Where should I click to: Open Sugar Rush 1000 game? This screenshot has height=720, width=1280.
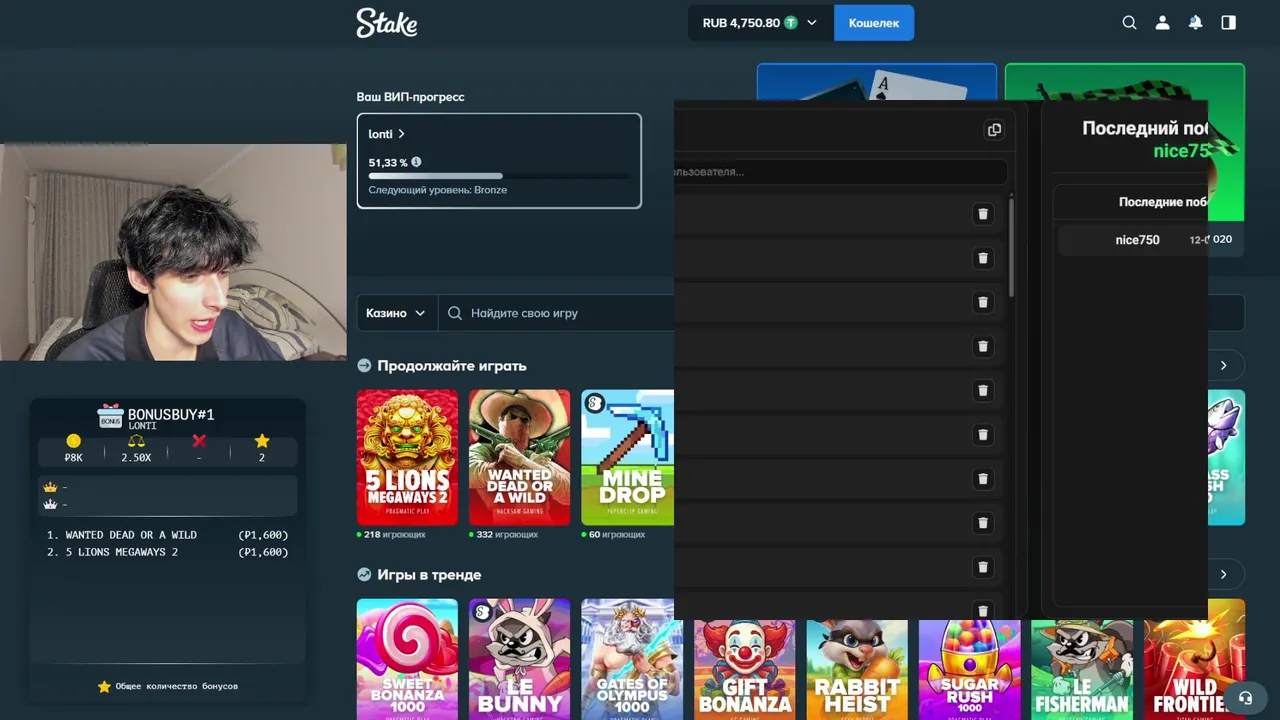(969, 670)
